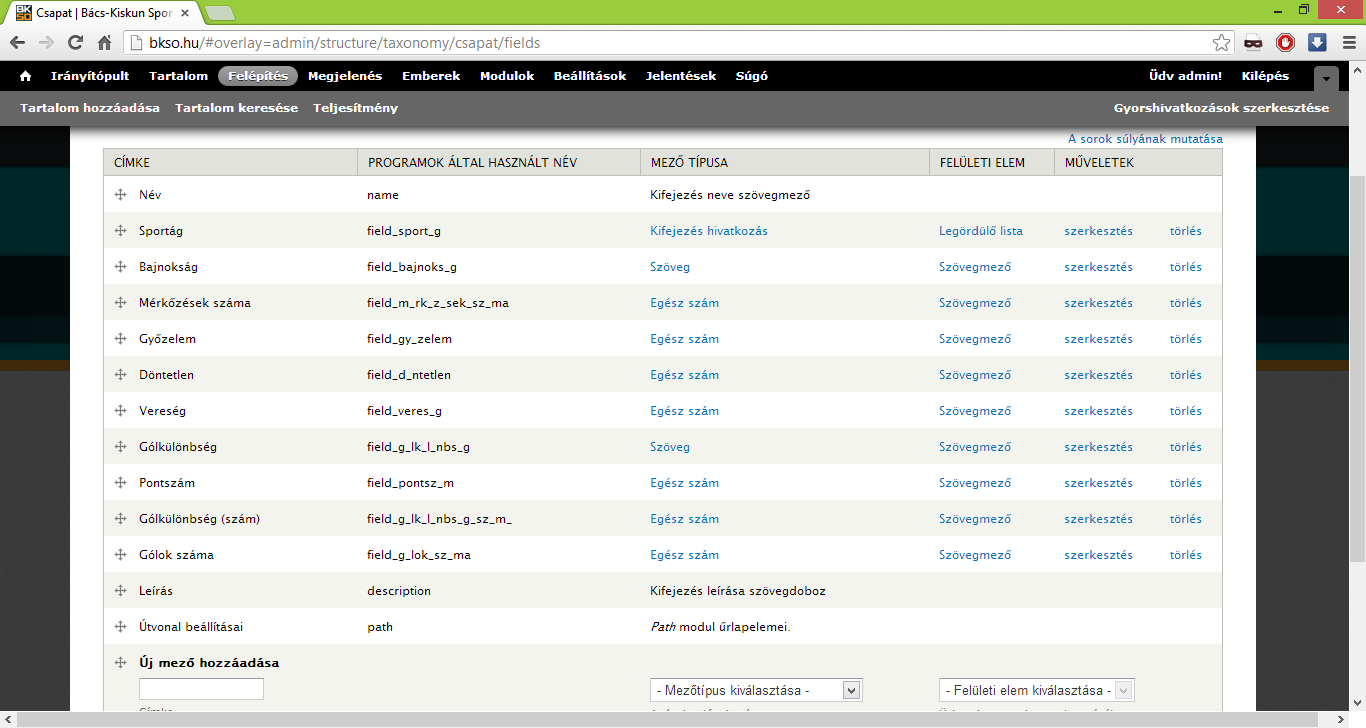Grab drag handle for Bajnokság row
The height and width of the screenshot is (728, 1366).
point(120,267)
